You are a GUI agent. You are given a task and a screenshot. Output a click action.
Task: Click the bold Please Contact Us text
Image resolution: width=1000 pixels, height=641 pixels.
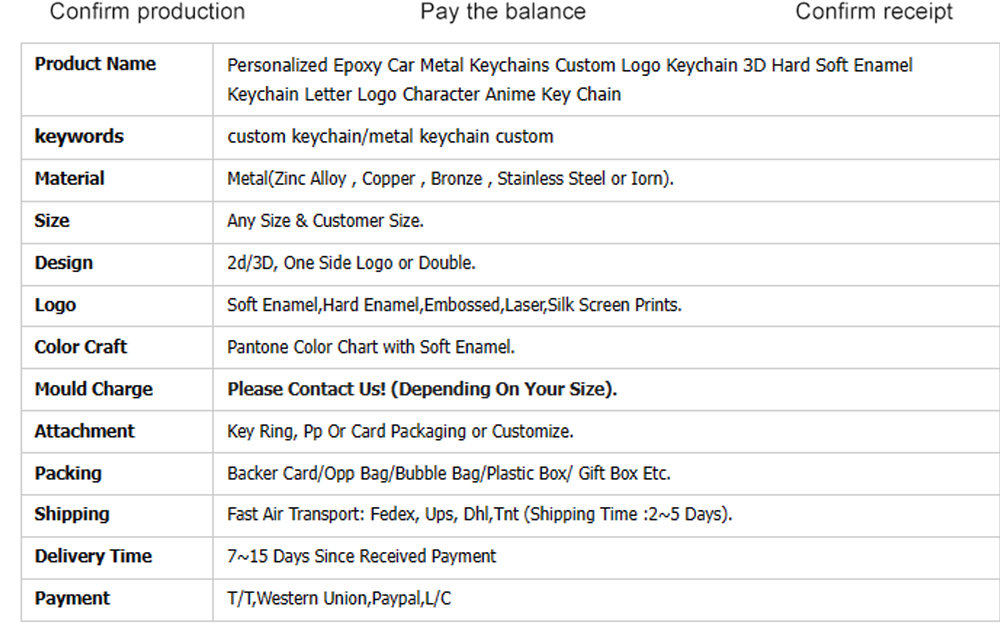pos(422,389)
